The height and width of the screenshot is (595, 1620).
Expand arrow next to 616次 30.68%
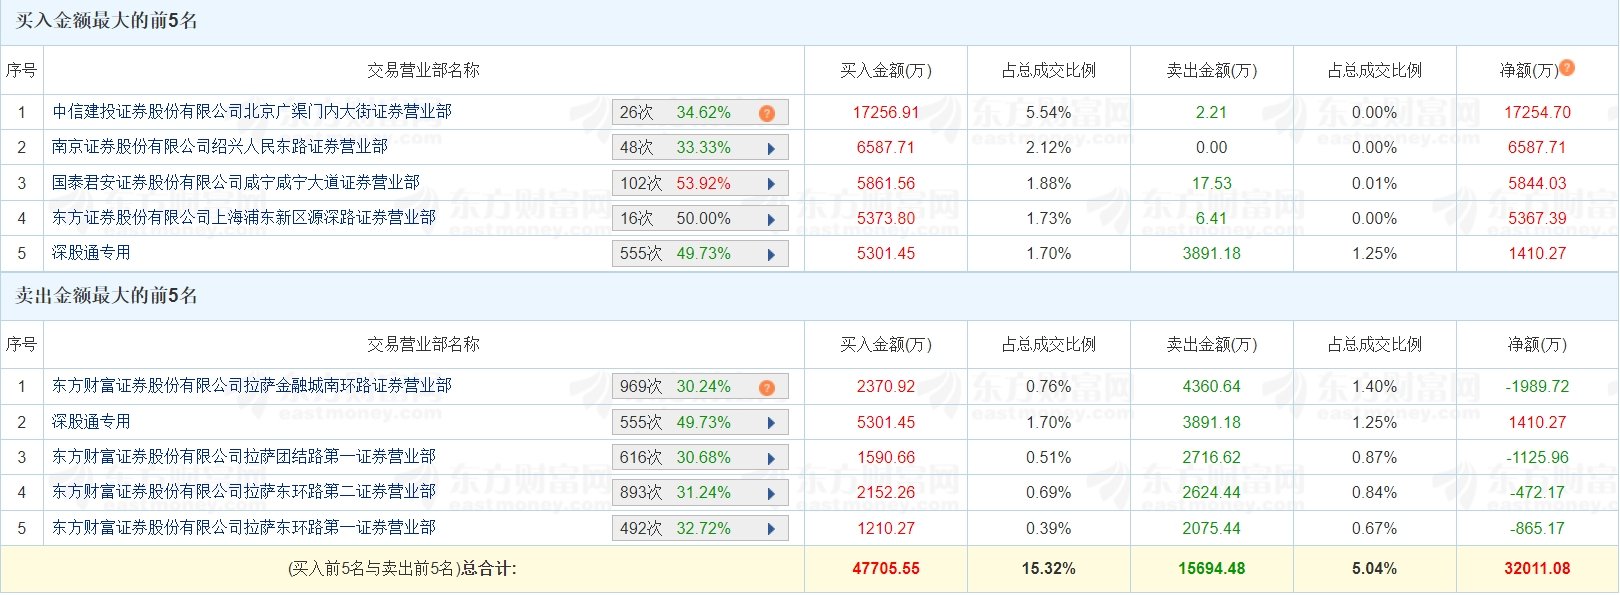click(771, 458)
